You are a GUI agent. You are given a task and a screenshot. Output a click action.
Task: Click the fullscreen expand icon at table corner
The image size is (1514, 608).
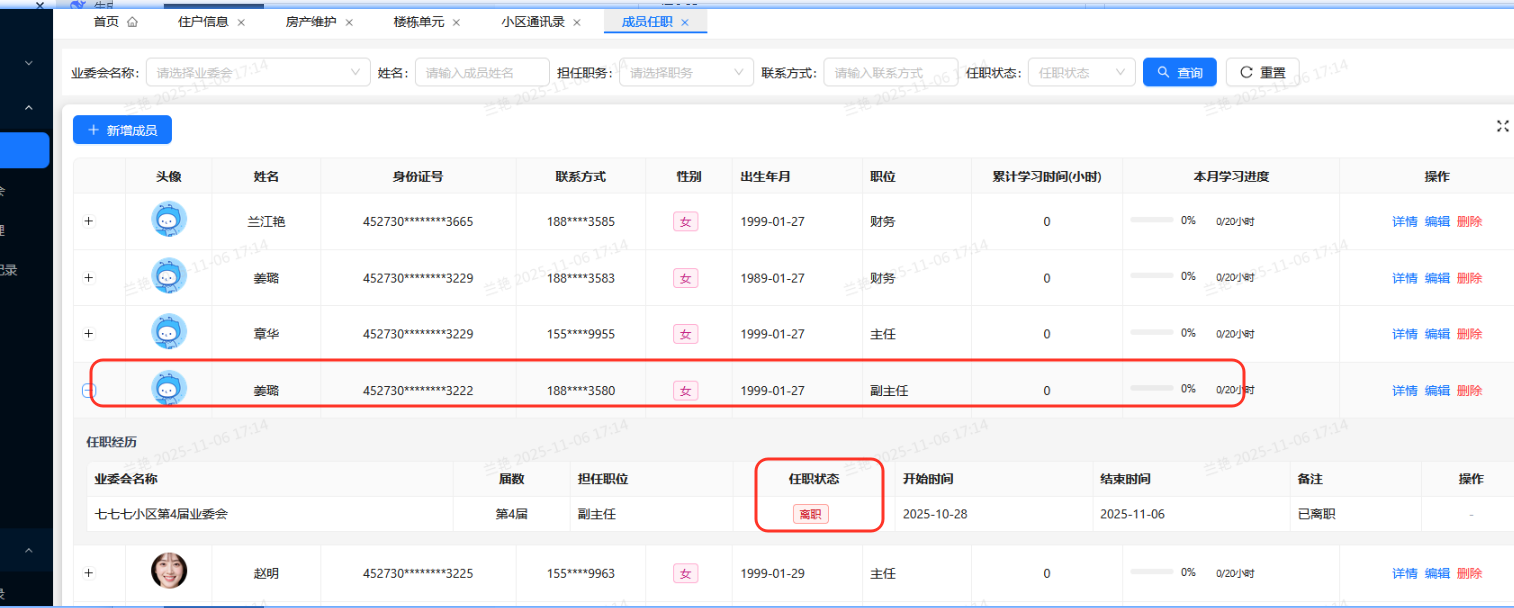click(1502, 126)
